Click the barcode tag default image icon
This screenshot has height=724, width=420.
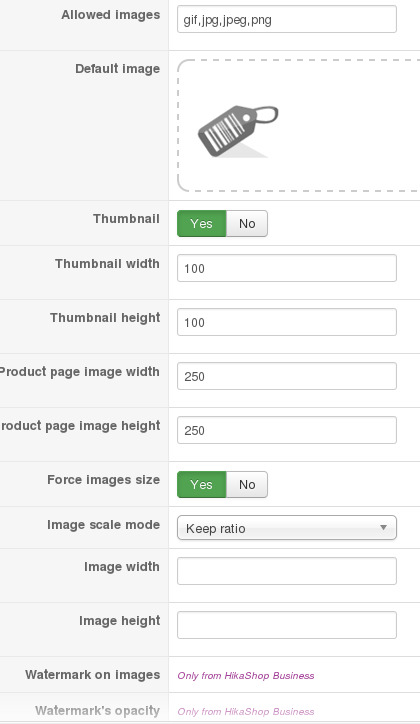point(238,132)
